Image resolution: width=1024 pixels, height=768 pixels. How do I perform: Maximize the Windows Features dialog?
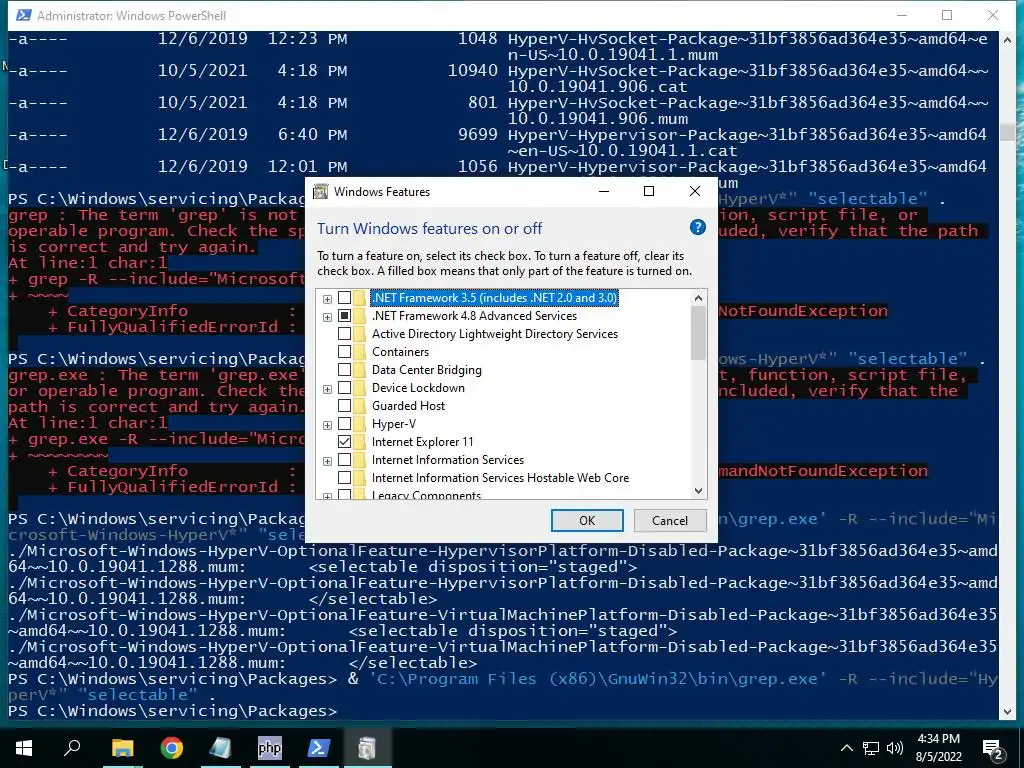pos(648,191)
